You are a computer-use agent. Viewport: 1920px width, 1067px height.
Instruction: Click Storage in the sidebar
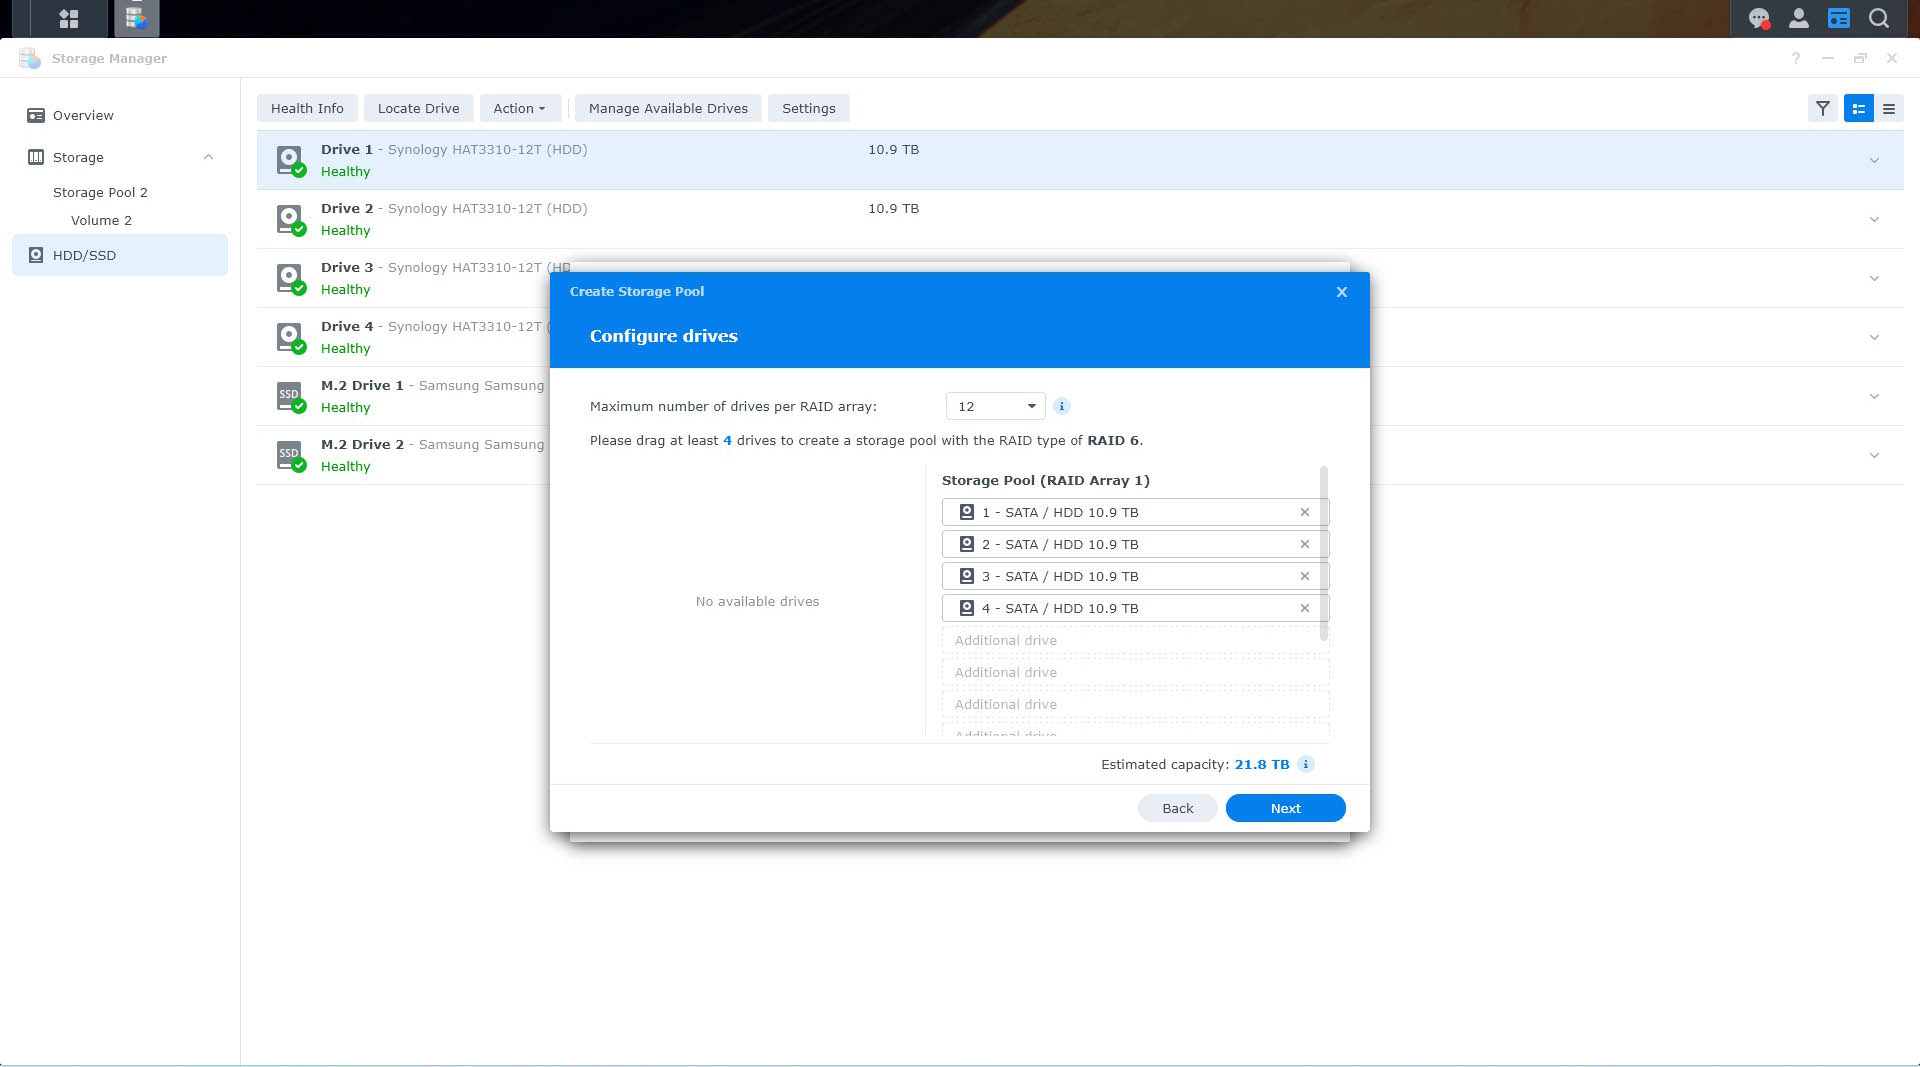[78, 157]
